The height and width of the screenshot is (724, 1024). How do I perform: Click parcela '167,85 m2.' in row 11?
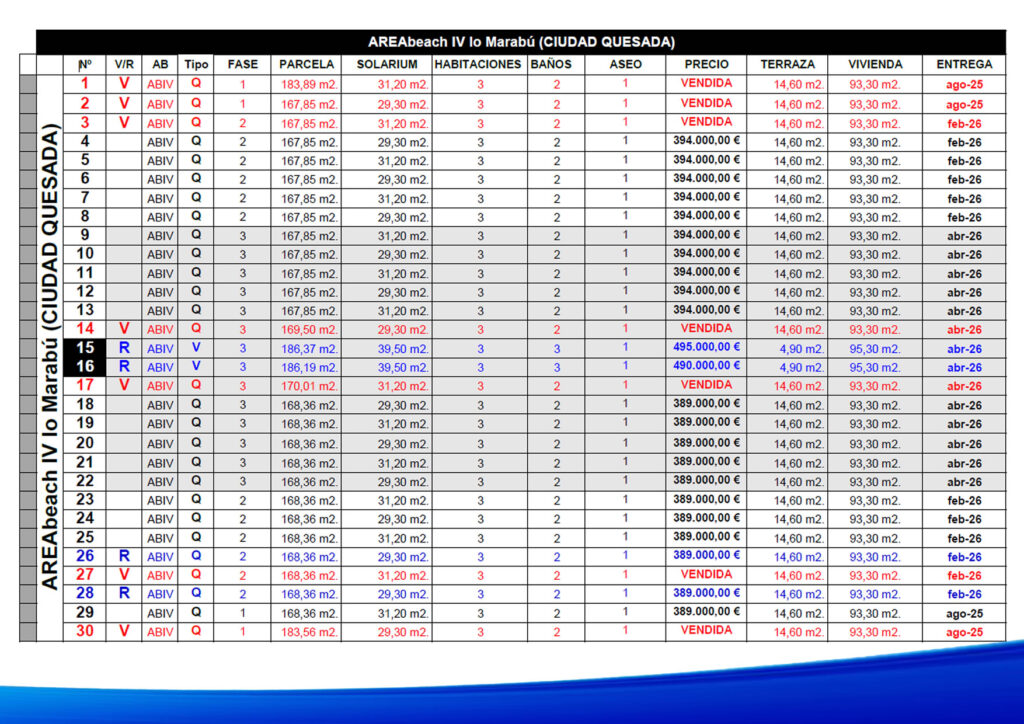click(x=309, y=274)
